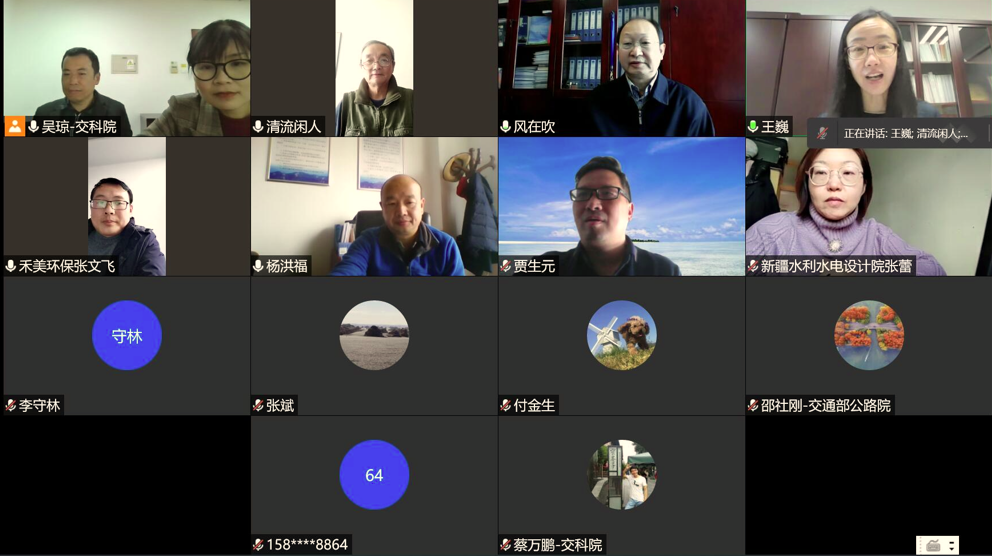992x556 pixels.
Task: Click the microphone icon beside 风在吹
Action: pos(505,127)
